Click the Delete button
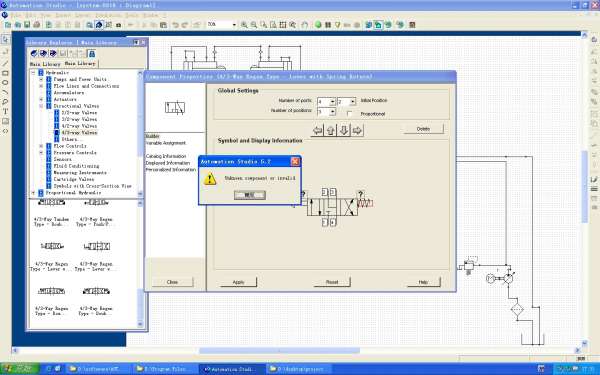Screen dimensions: 600x375 [424, 129]
